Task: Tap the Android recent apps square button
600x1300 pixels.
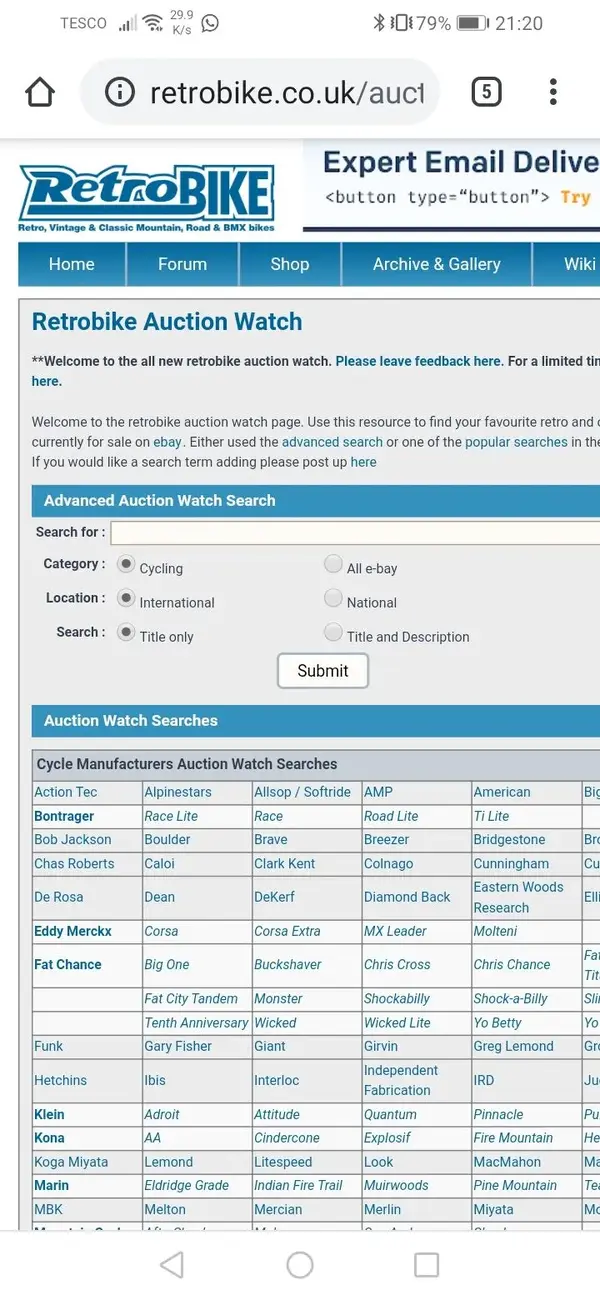Action: pos(427,1265)
